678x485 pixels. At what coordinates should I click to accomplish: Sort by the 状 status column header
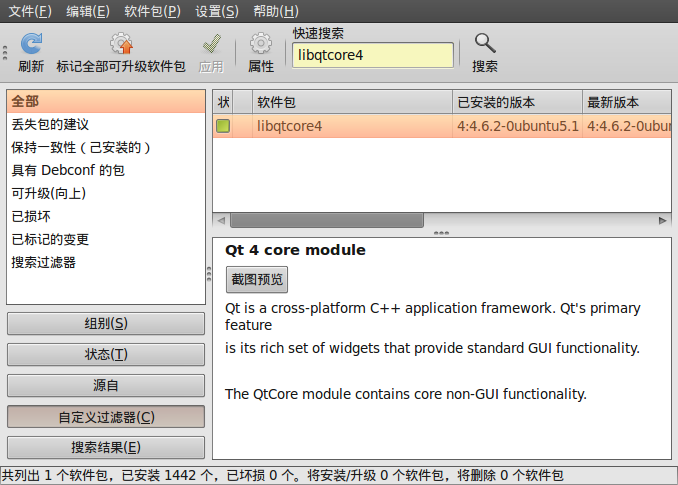coord(223,102)
